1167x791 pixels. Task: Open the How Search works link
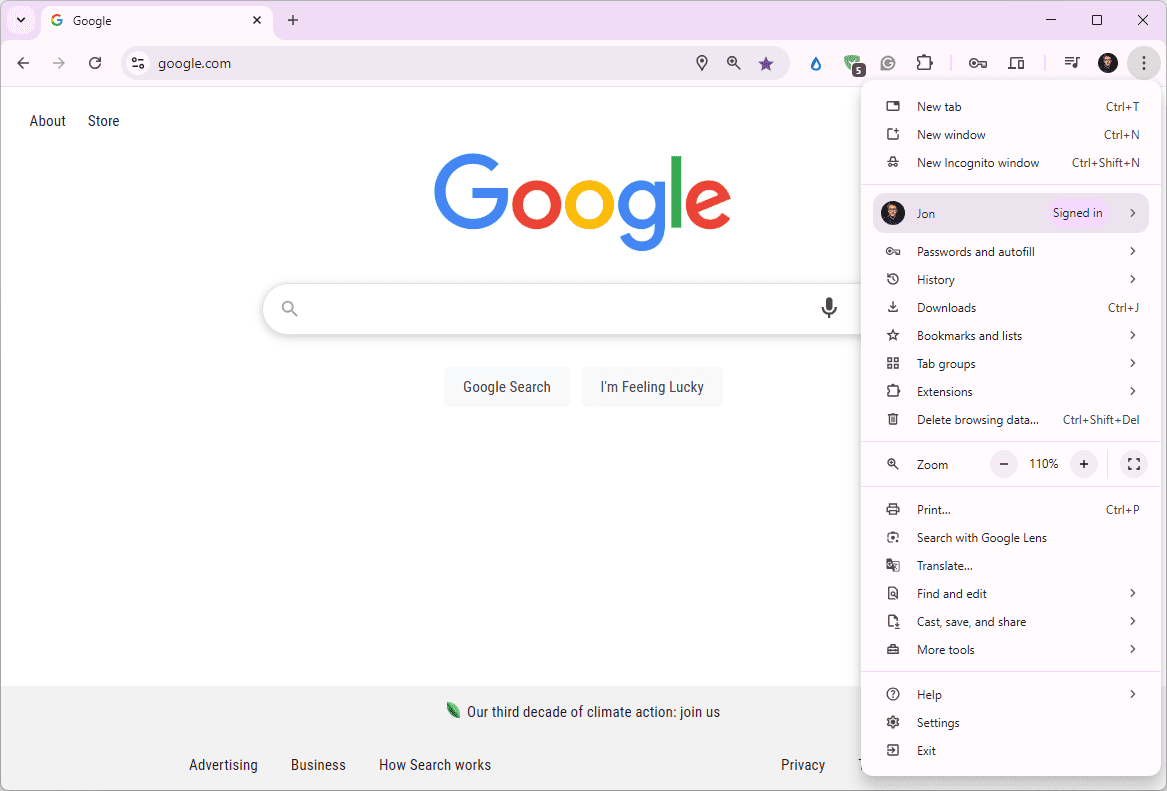point(435,765)
